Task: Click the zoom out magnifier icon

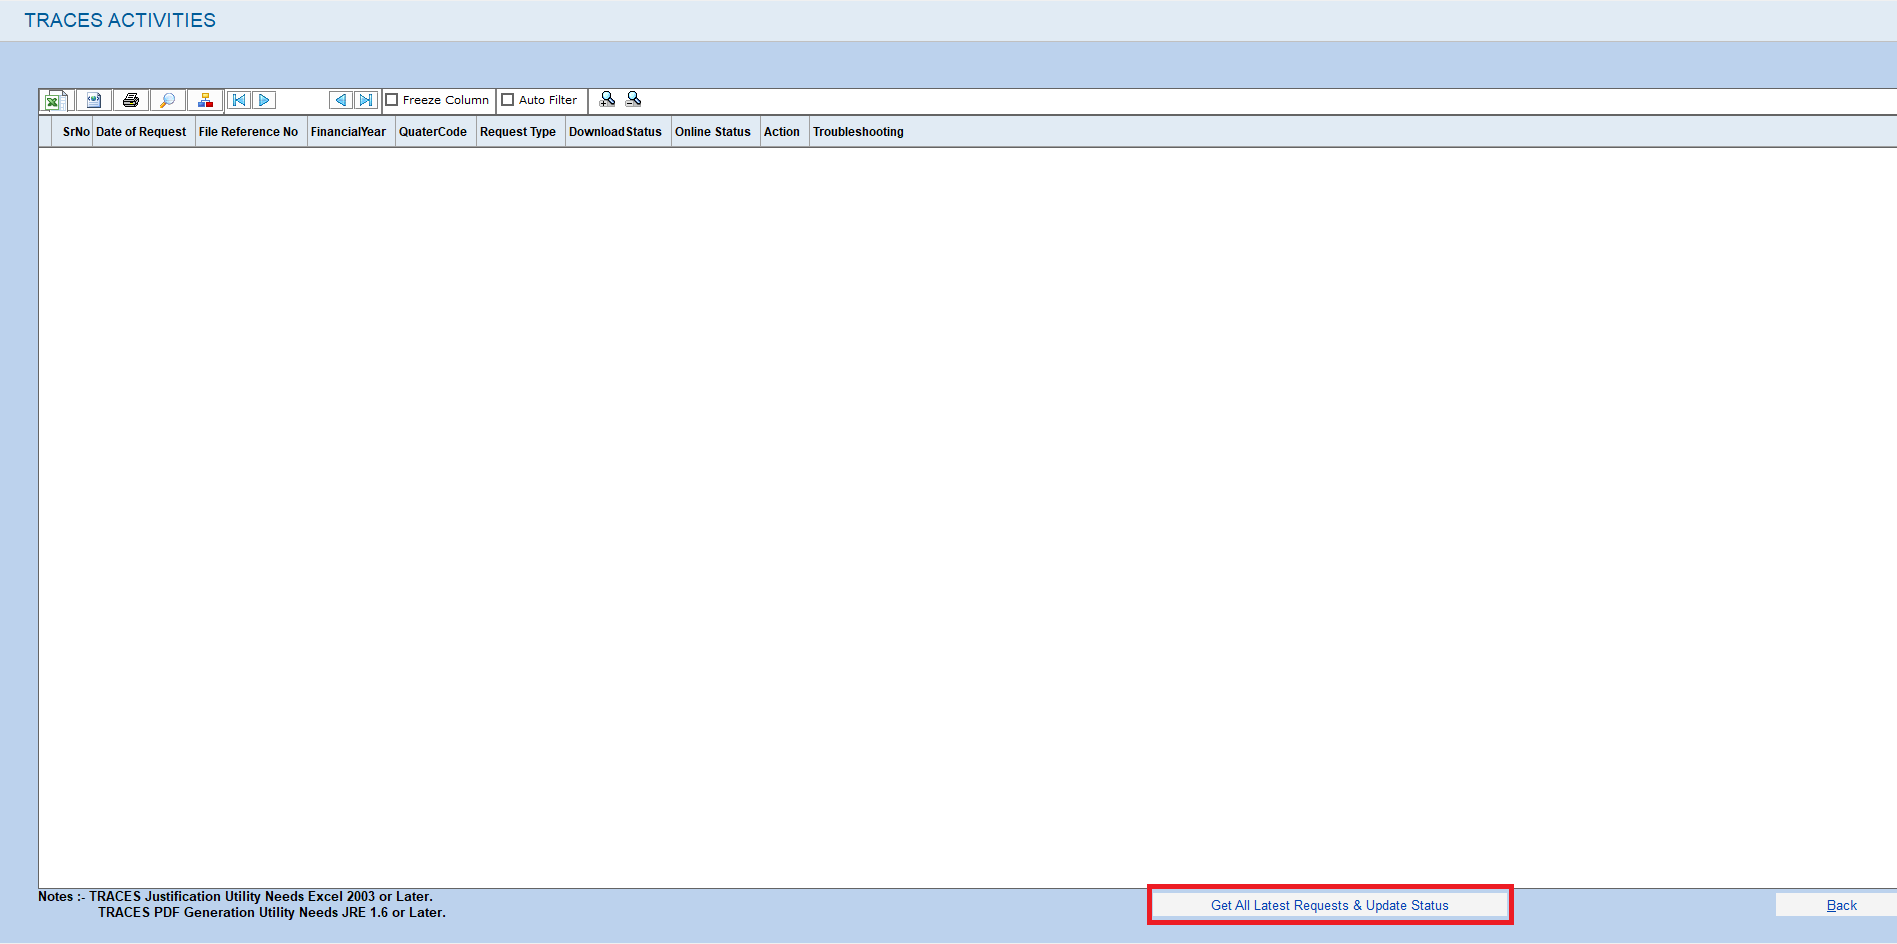Action: (x=633, y=99)
